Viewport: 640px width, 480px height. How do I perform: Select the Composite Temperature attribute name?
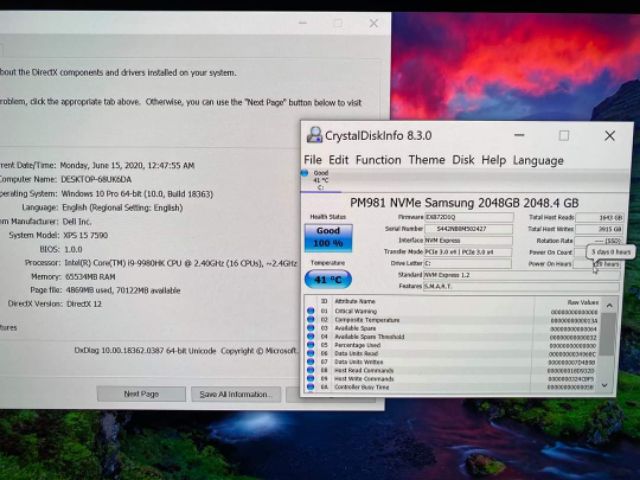[367, 320]
